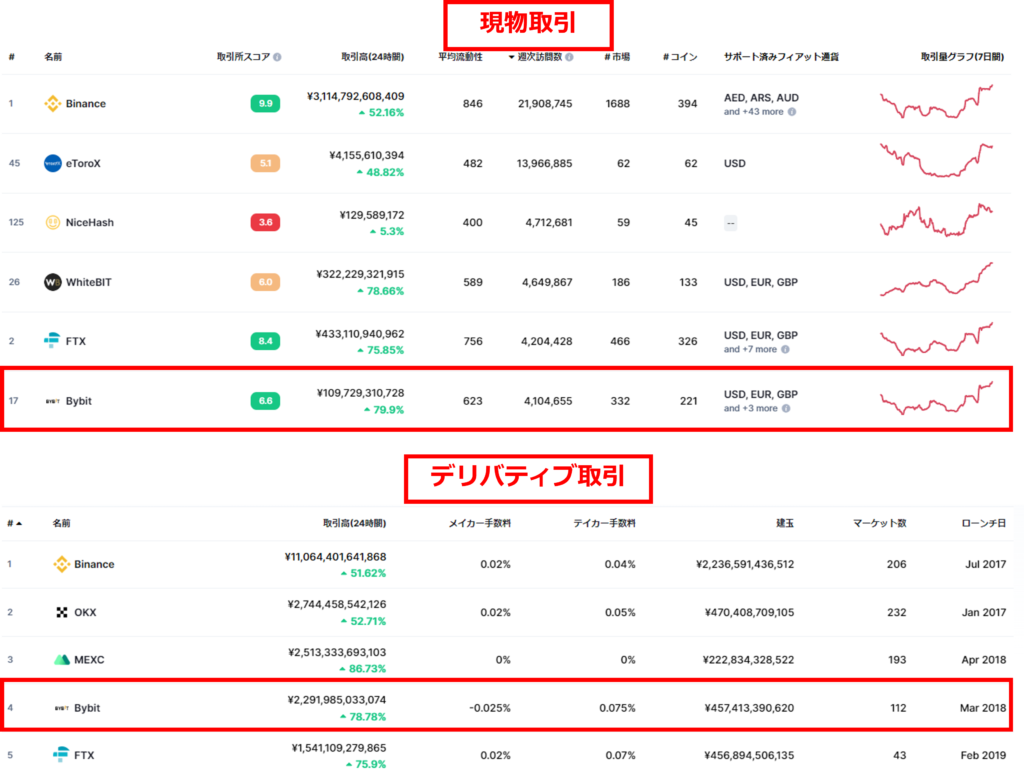Open Bybit 7-day volume graph

(936, 398)
